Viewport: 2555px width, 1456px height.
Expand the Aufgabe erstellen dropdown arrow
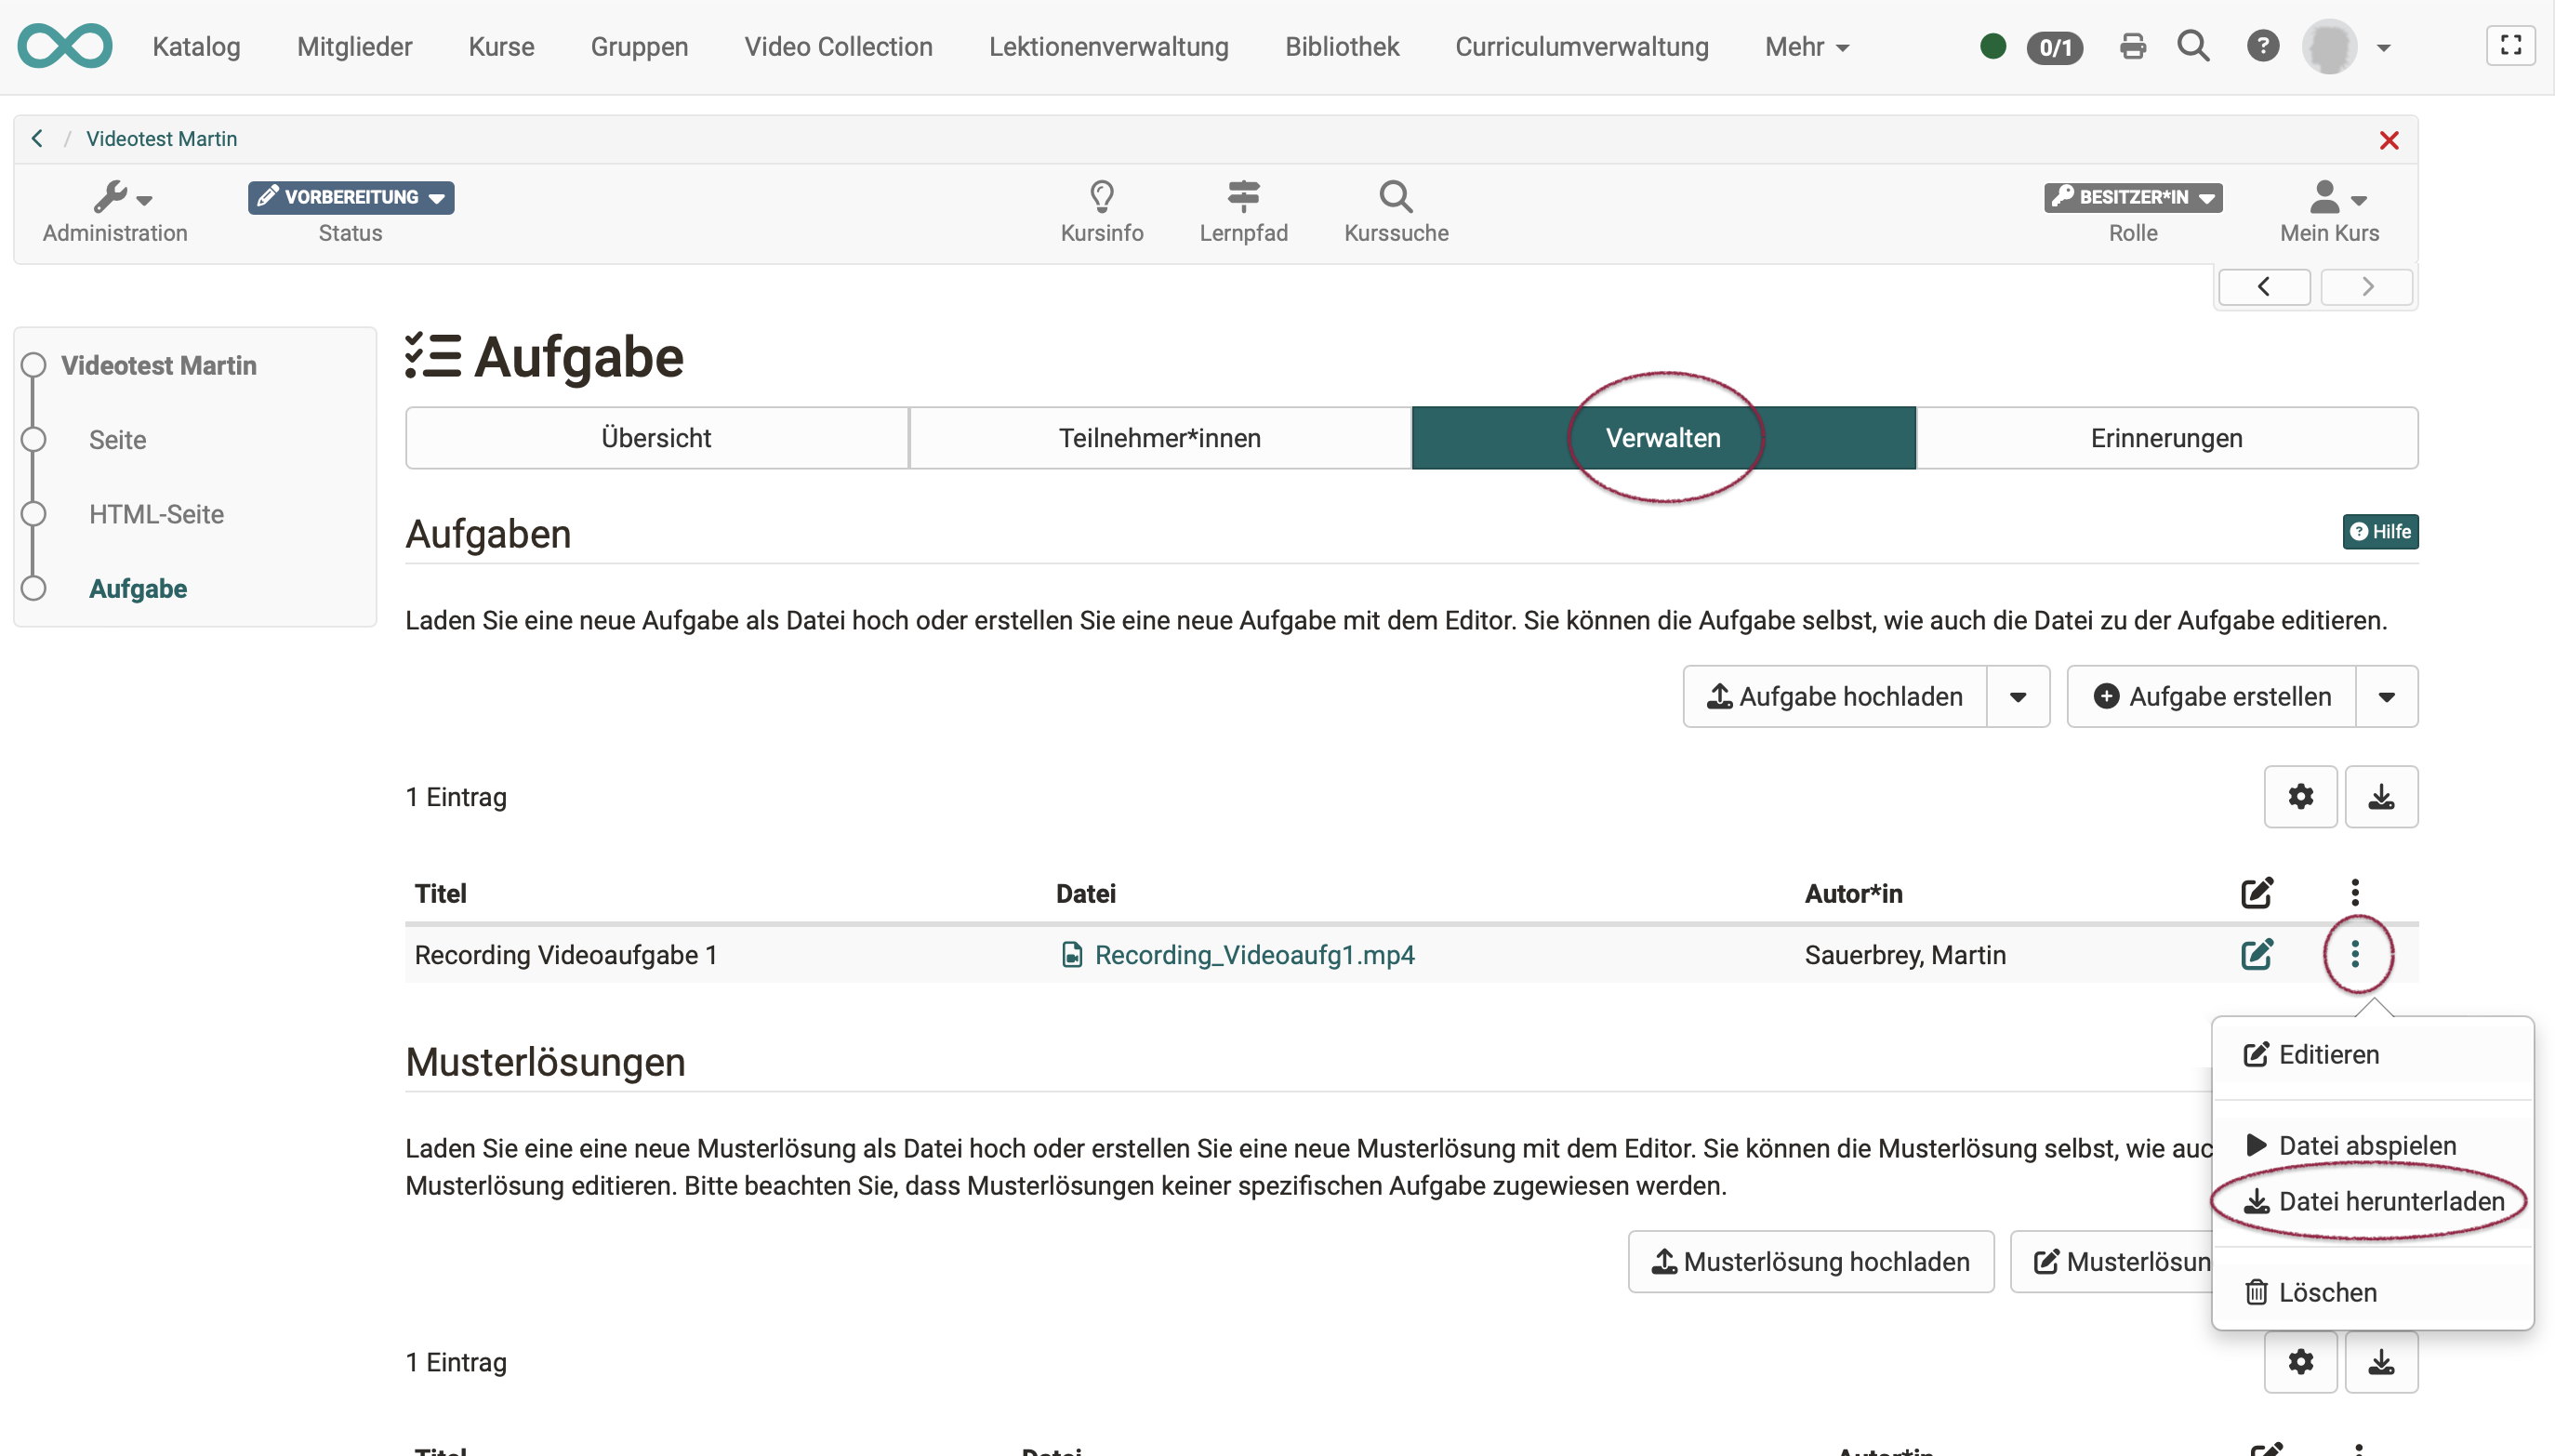pyautogui.click(x=2386, y=697)
